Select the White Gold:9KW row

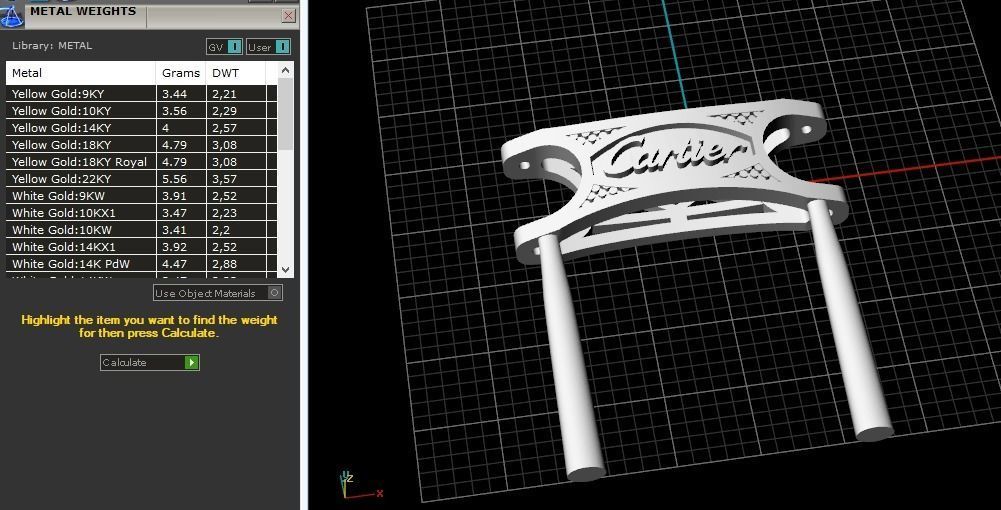(x=142, y=196)
